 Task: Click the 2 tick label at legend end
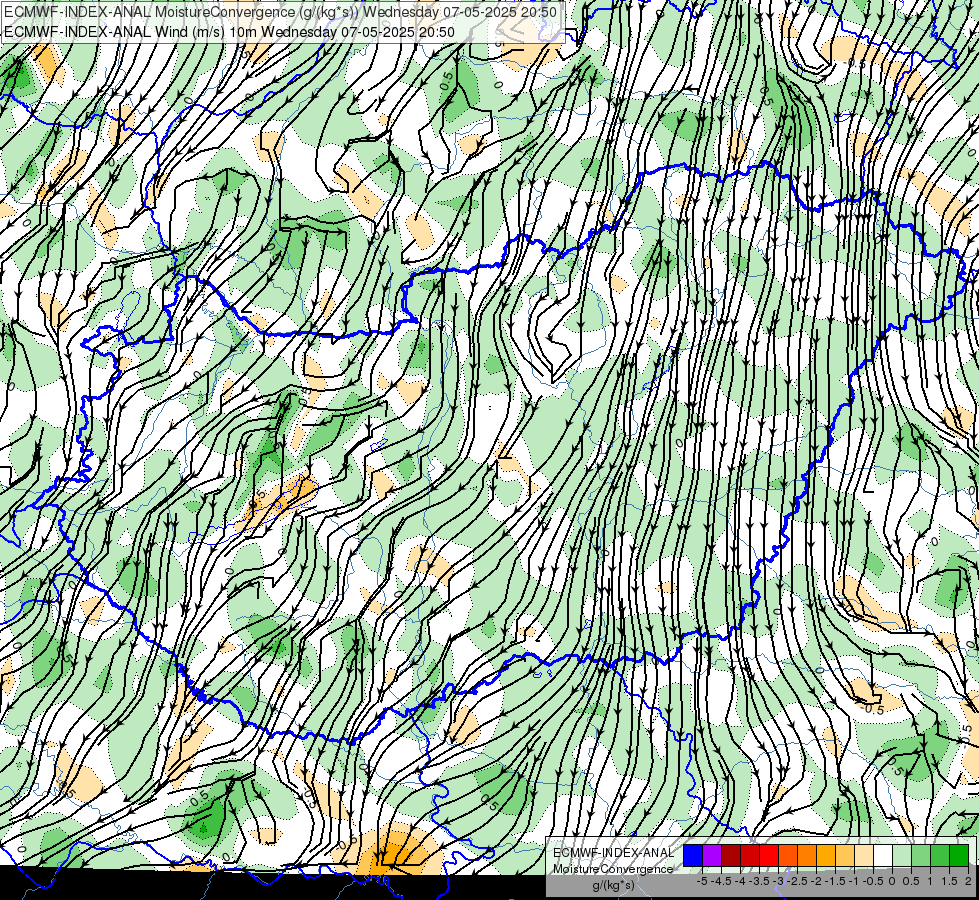pyautogui.click(x=968, y=881)
